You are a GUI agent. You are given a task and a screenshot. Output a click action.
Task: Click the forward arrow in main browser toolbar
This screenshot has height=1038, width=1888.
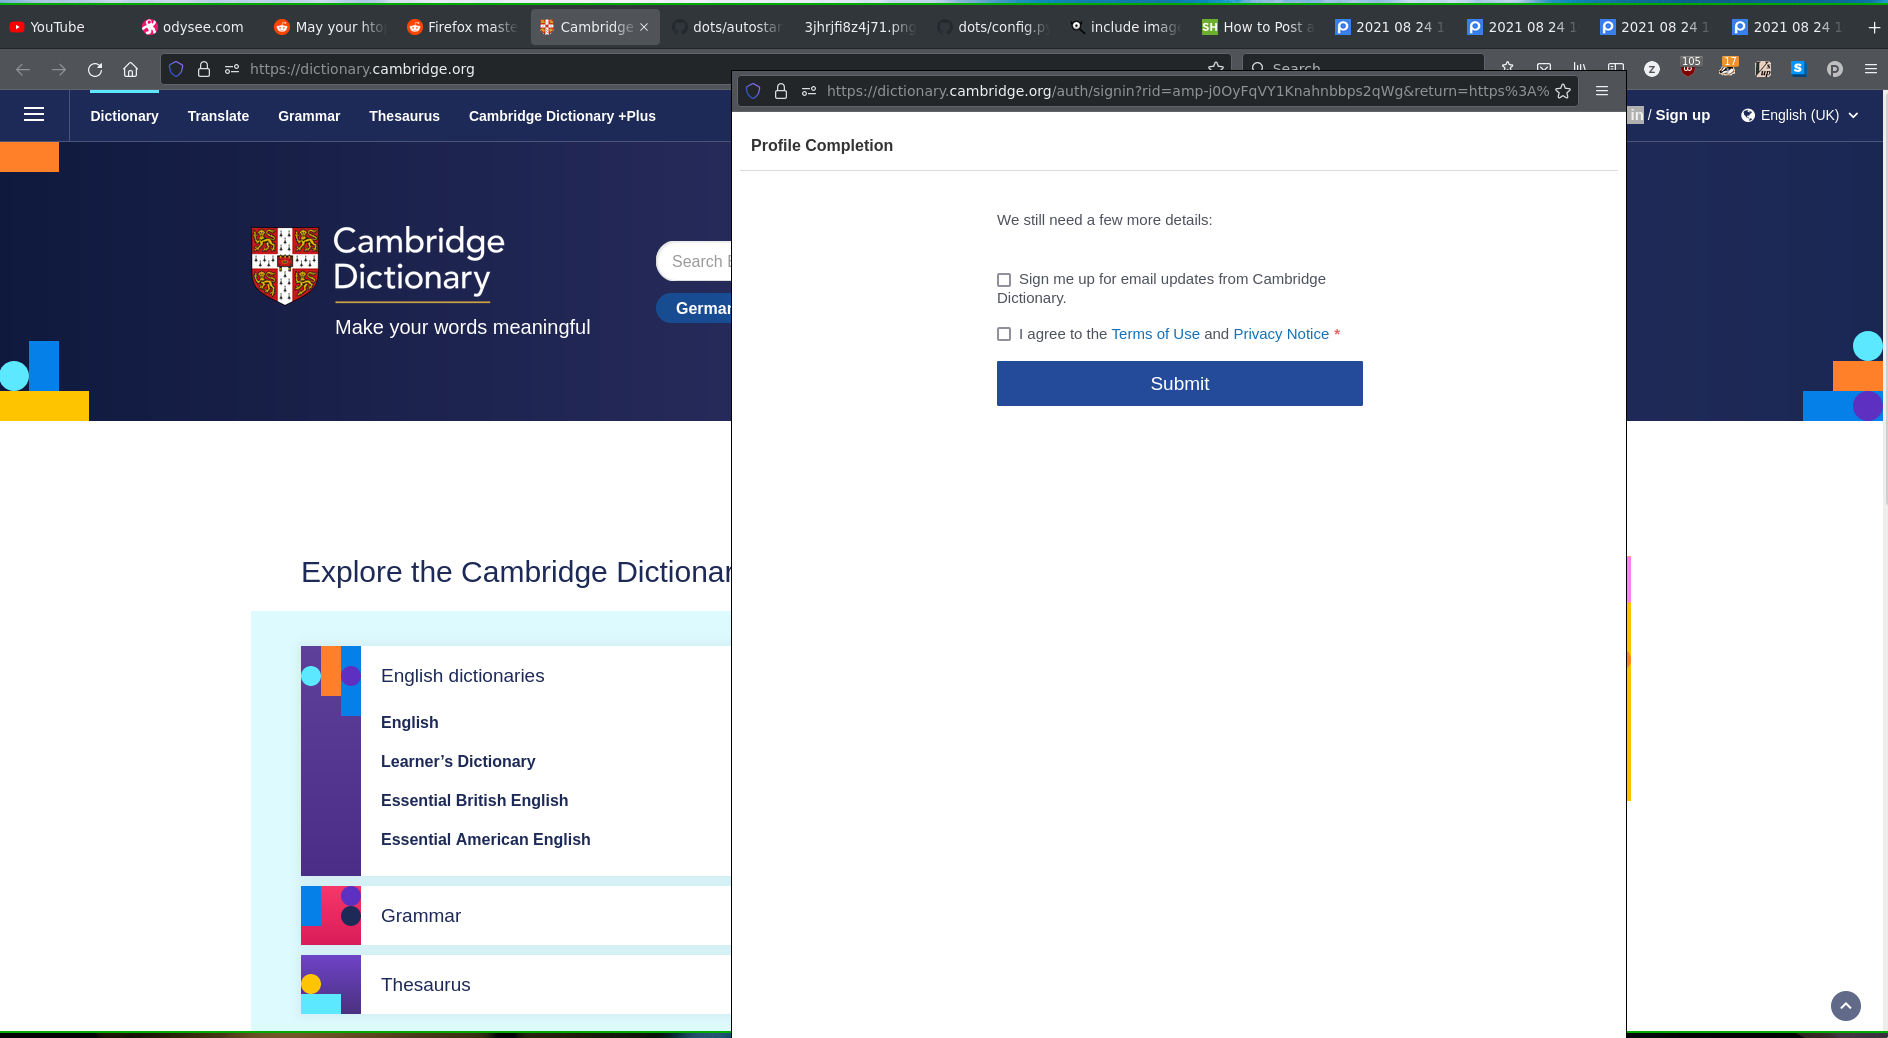(59, 69)
